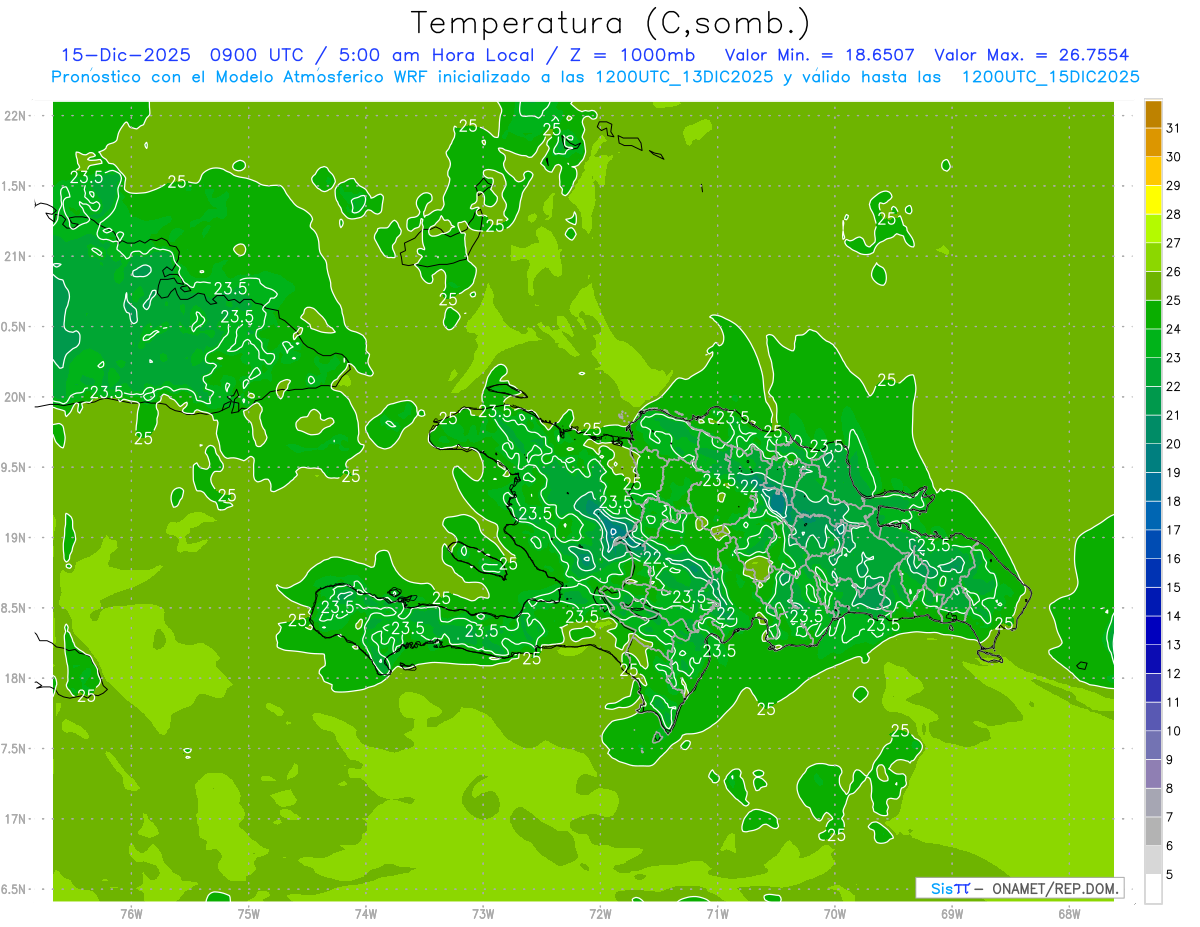The width and height of the screenshot is (1200, 927).
Task: Click the '20' color scale label
Action: 1174,444
